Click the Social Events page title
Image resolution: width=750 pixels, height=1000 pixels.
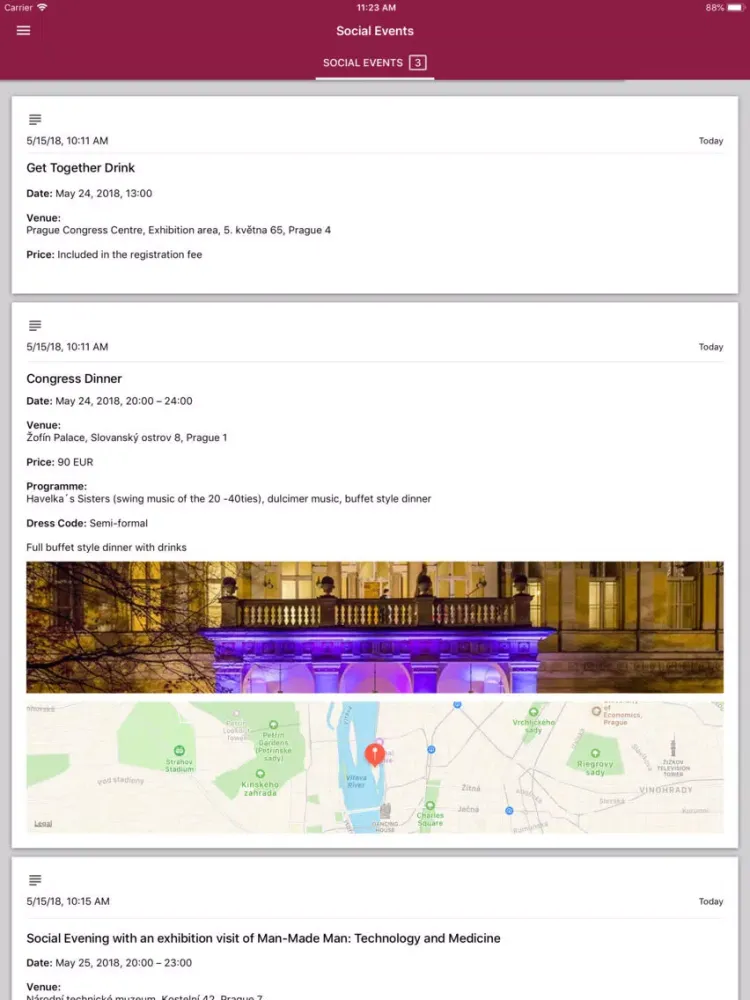[375, 31]
